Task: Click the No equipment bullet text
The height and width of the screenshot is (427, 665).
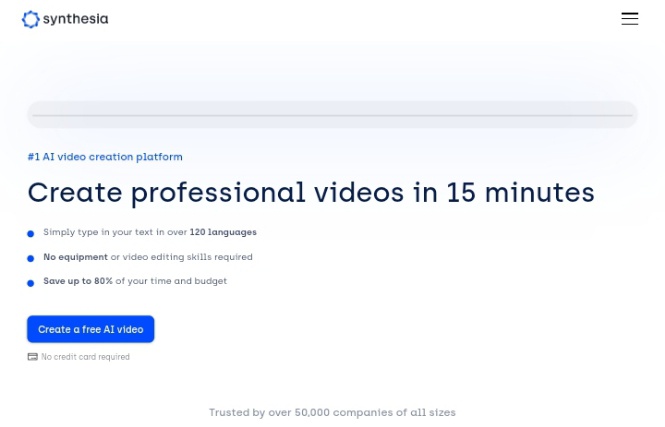Action: pos(148,257)
